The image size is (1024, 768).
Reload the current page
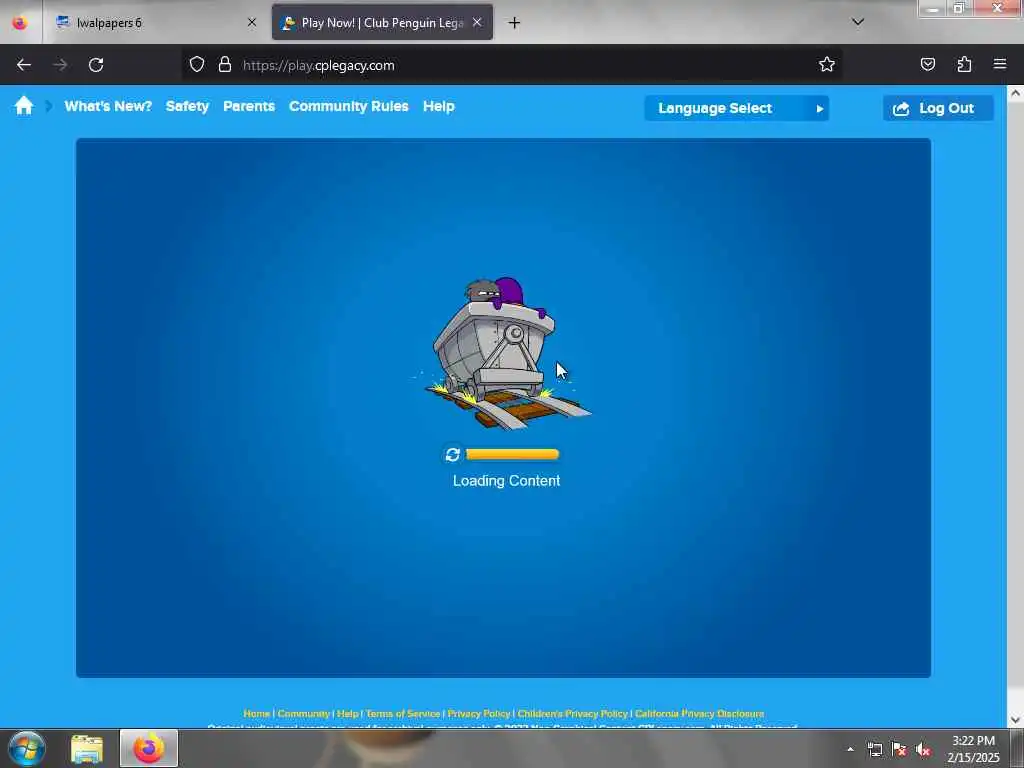pos(96,65)
